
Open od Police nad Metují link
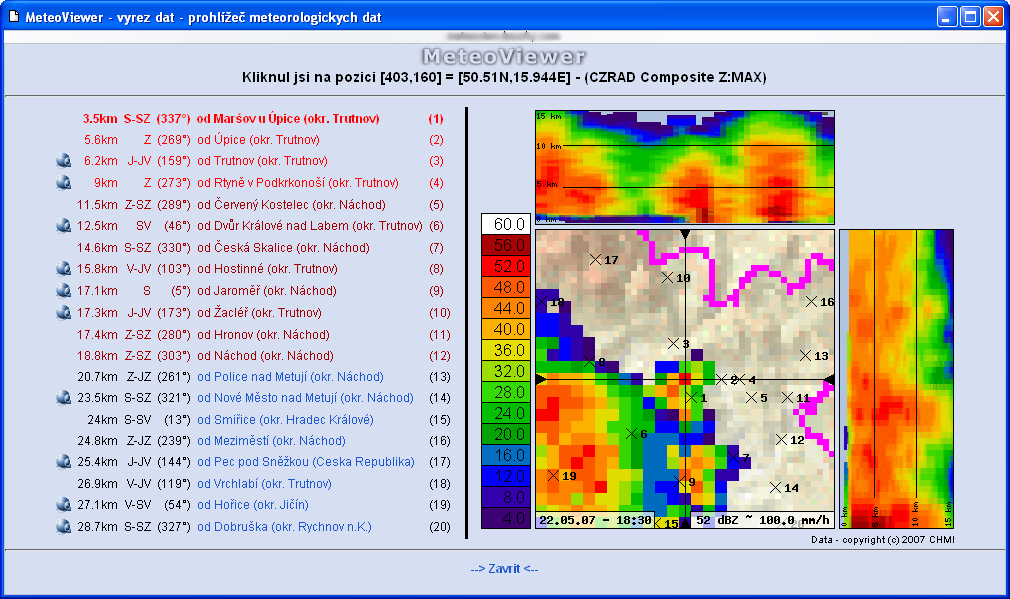pos(290,377)
